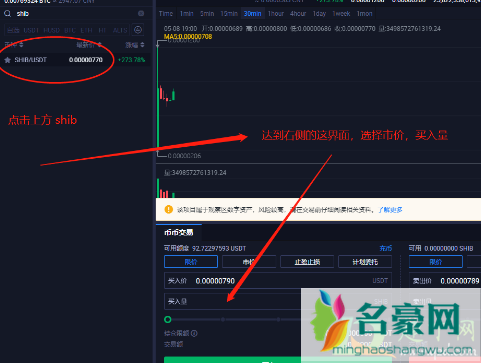Click the 了解更多 learn more link
This screenshot has width=481, height=363.
pos(390,210)
